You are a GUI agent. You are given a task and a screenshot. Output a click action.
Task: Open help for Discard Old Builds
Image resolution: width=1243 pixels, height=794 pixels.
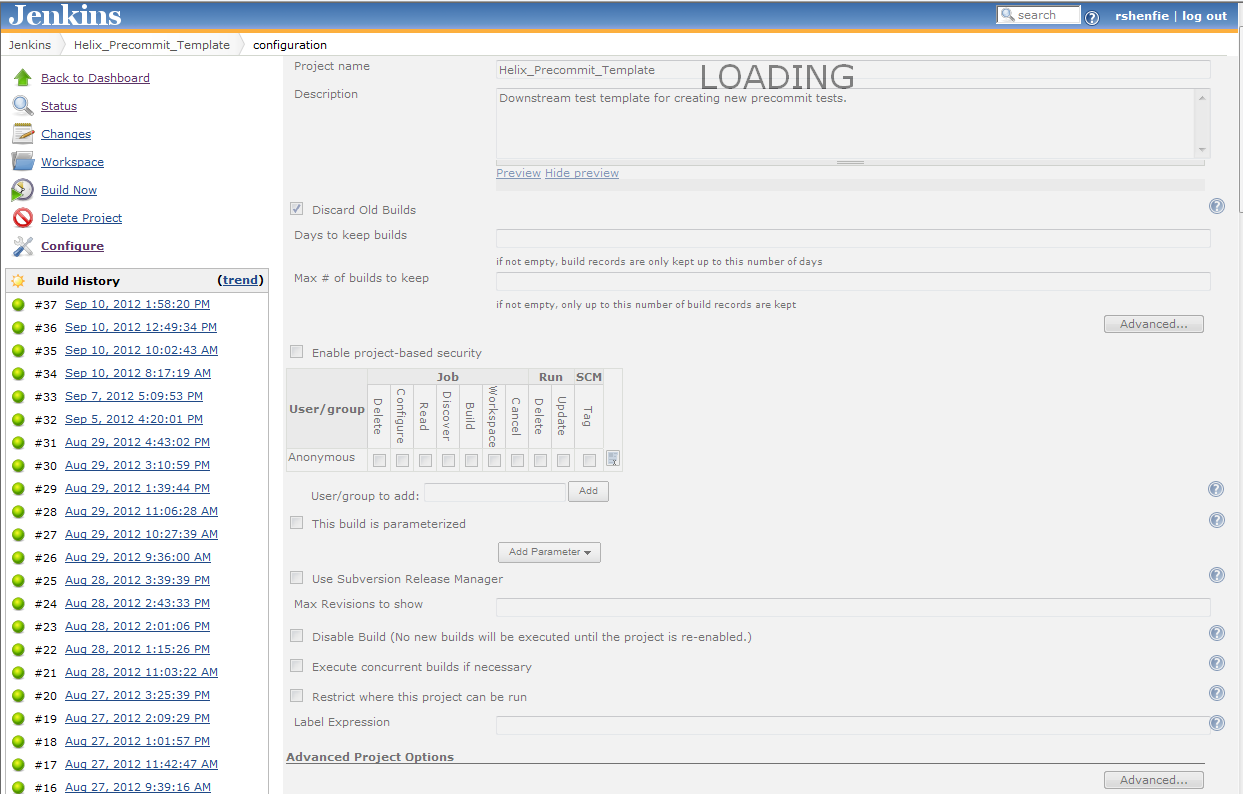[1216, 206]
